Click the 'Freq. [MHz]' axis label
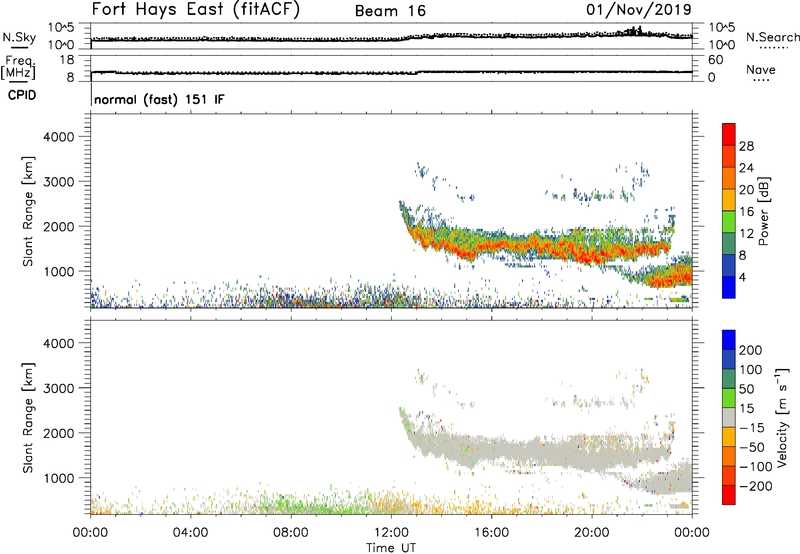The image size is (800, 554). tap(18, 67)
